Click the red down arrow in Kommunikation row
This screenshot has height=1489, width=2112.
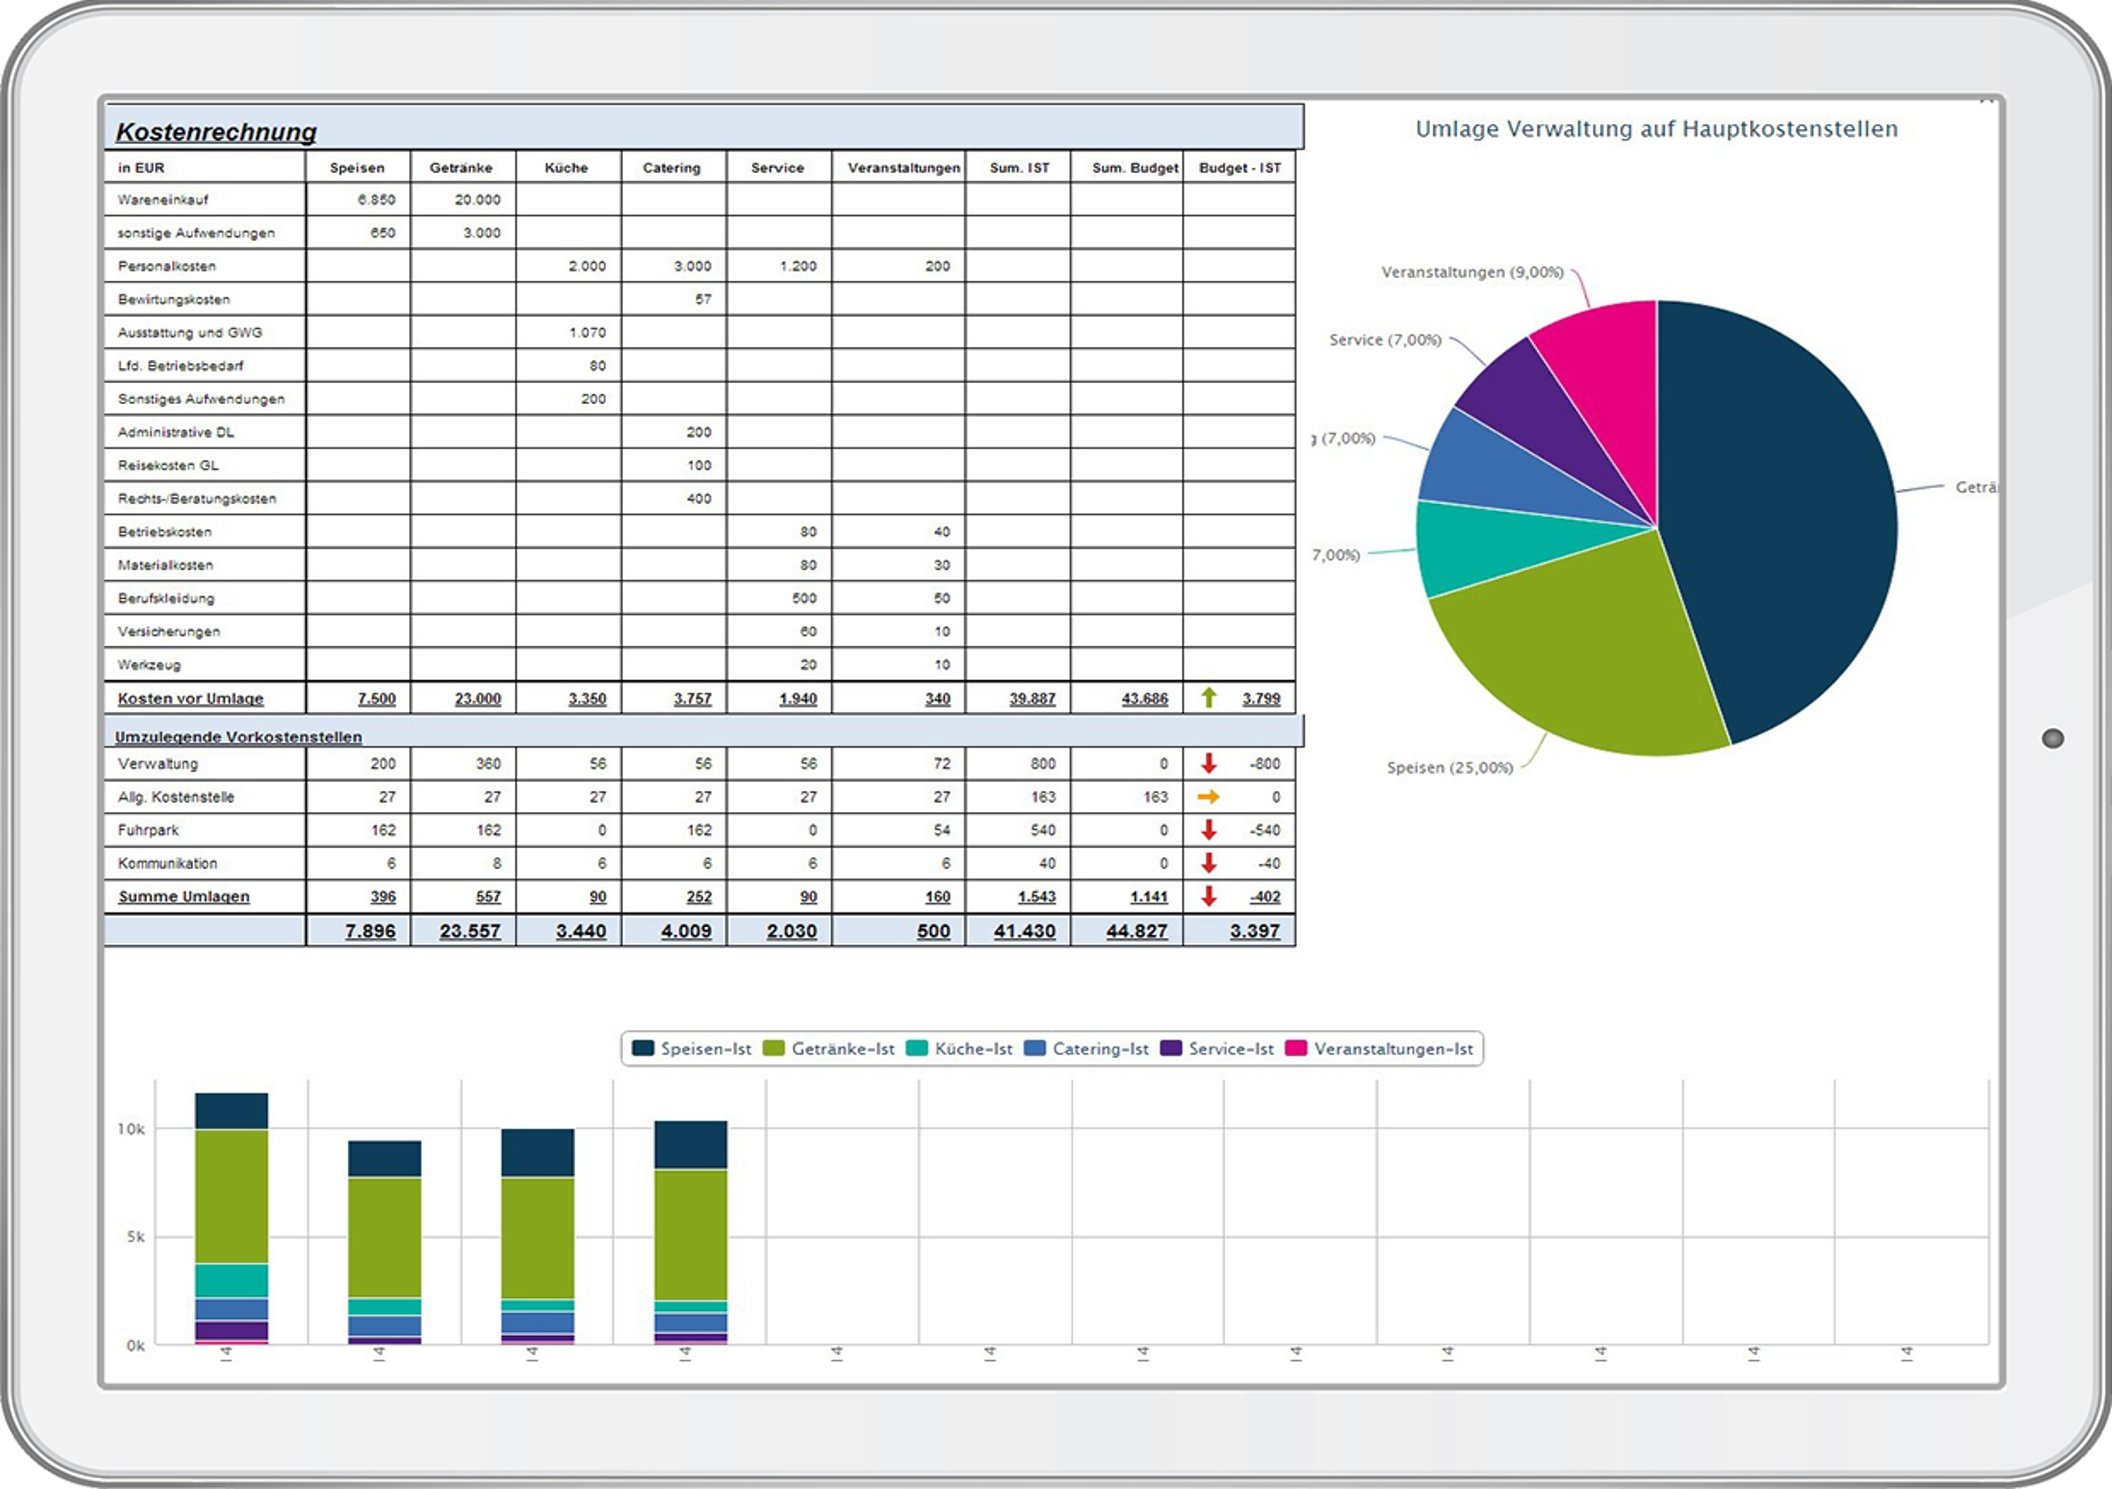[1209, 863]
